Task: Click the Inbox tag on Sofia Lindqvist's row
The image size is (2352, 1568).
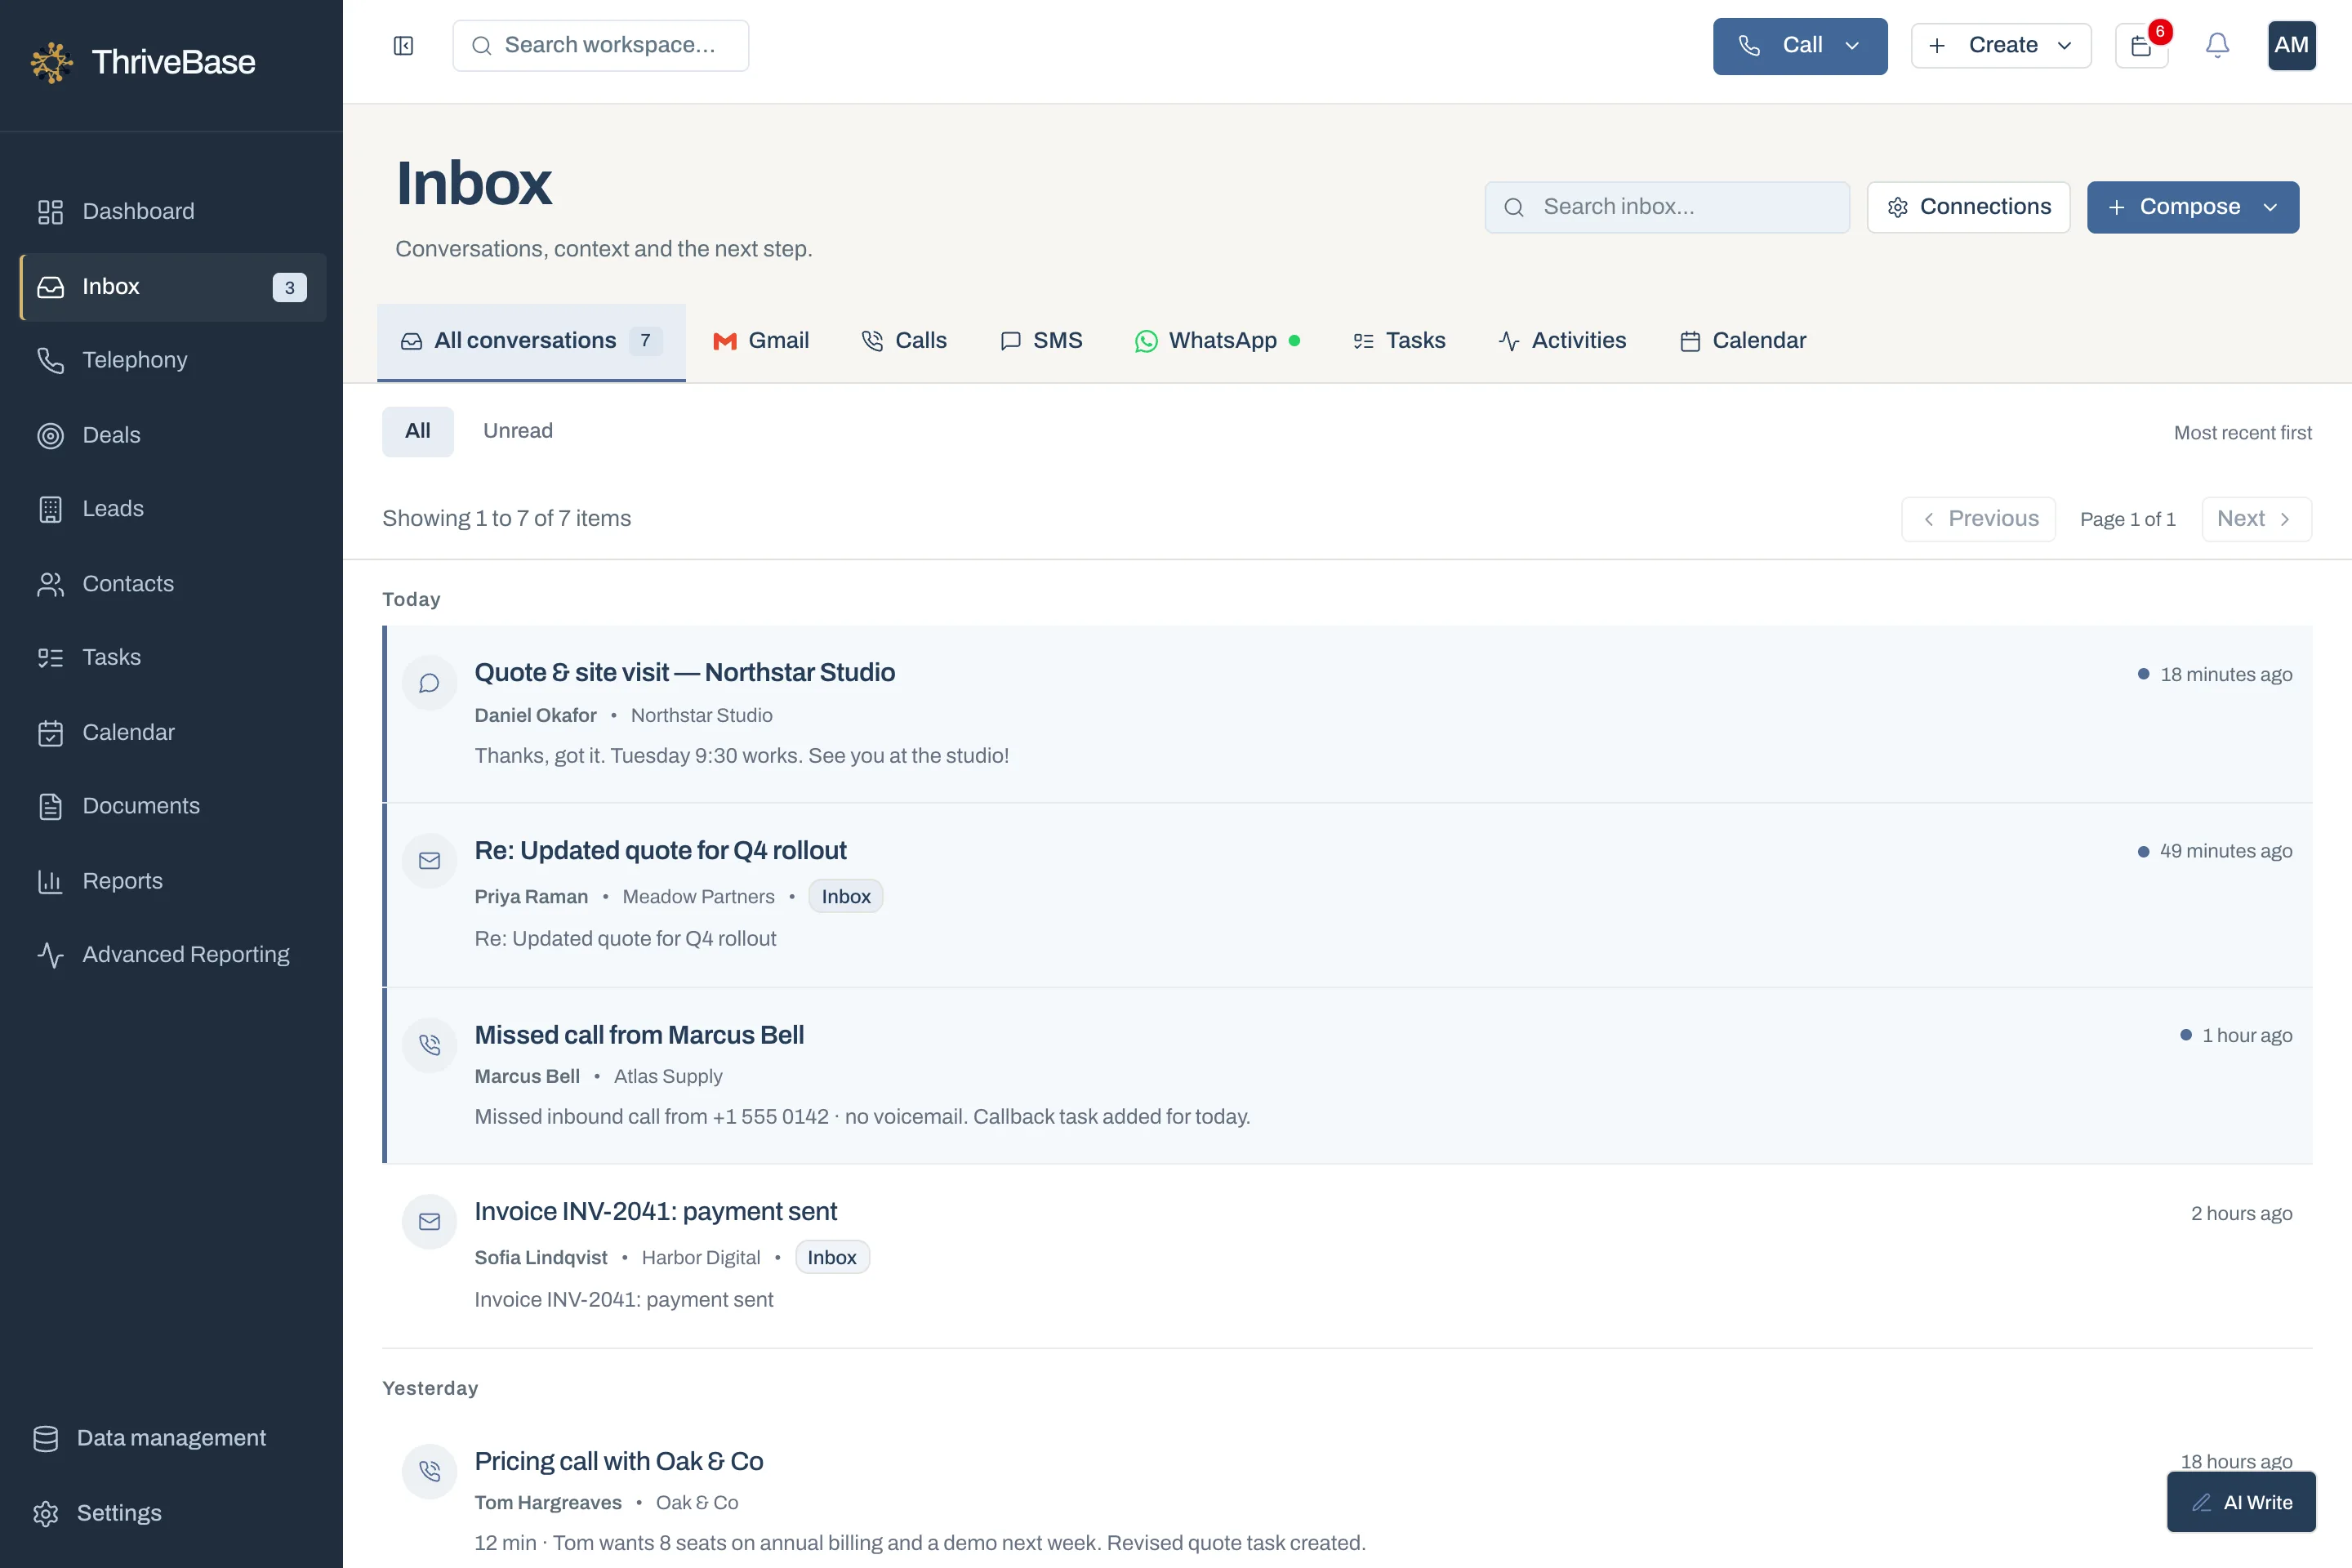Action: point(832,1258)
